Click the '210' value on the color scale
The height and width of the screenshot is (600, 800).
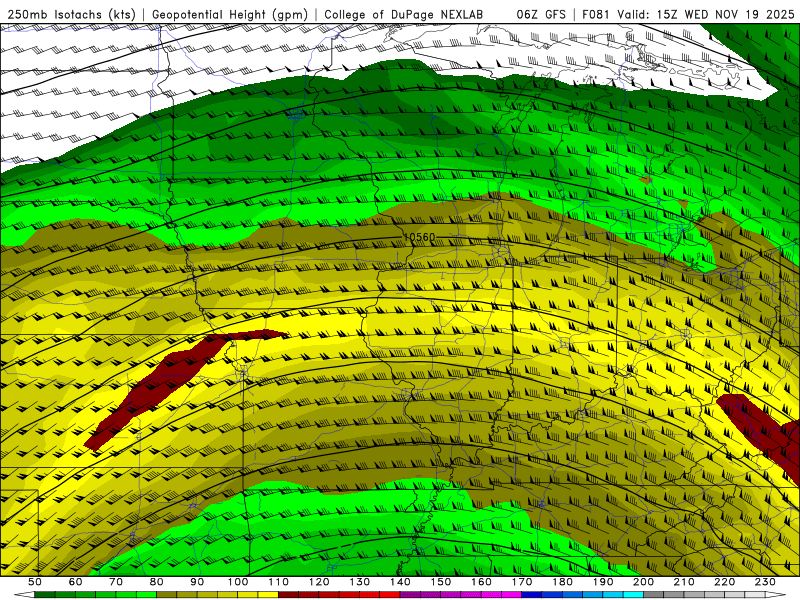tap(684, 582)
